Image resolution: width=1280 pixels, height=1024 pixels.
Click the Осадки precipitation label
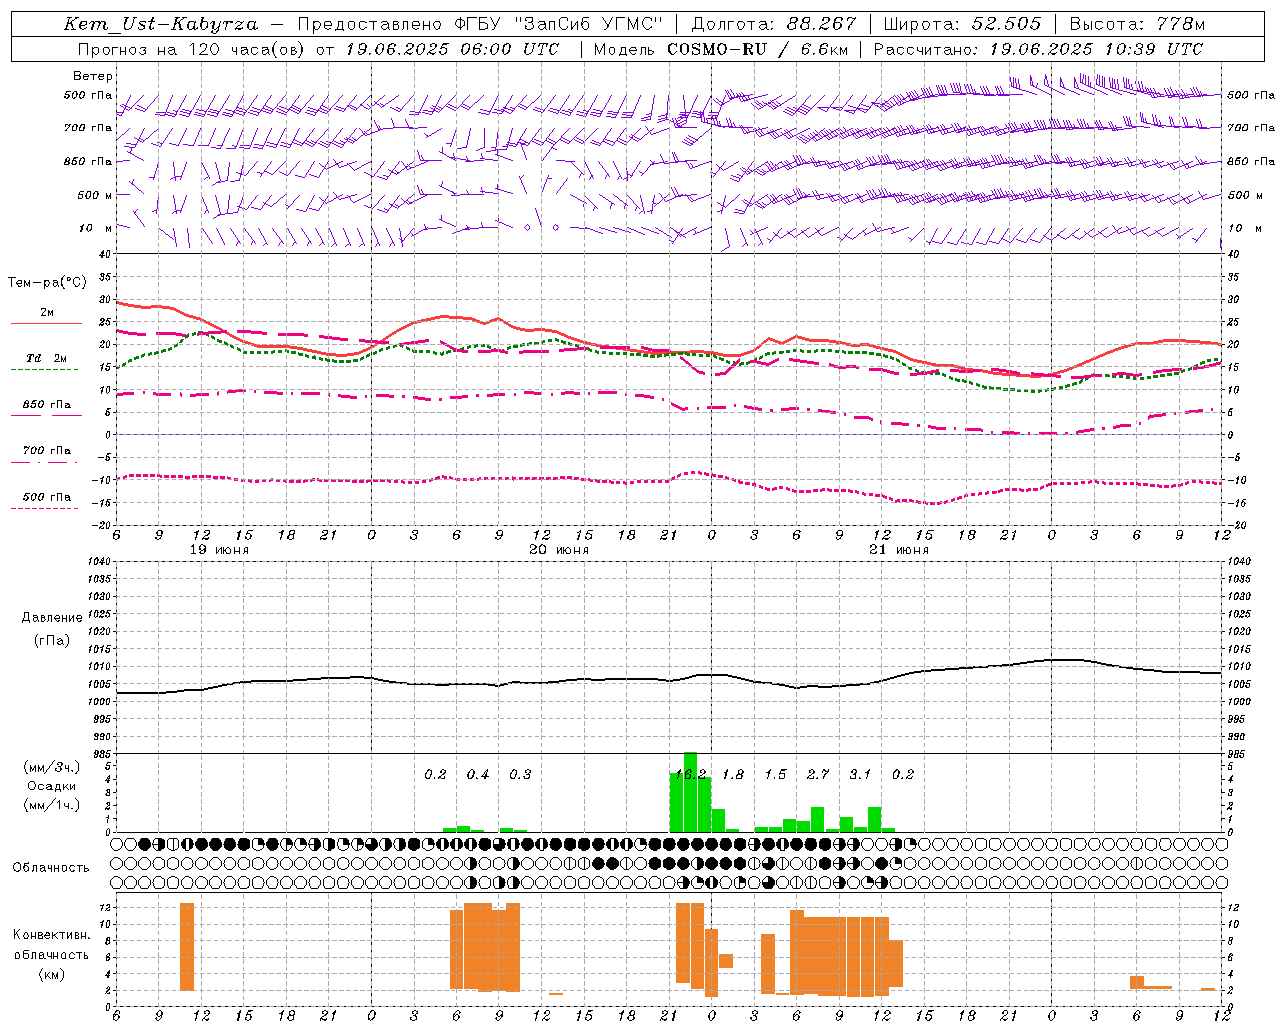[51, 786]
